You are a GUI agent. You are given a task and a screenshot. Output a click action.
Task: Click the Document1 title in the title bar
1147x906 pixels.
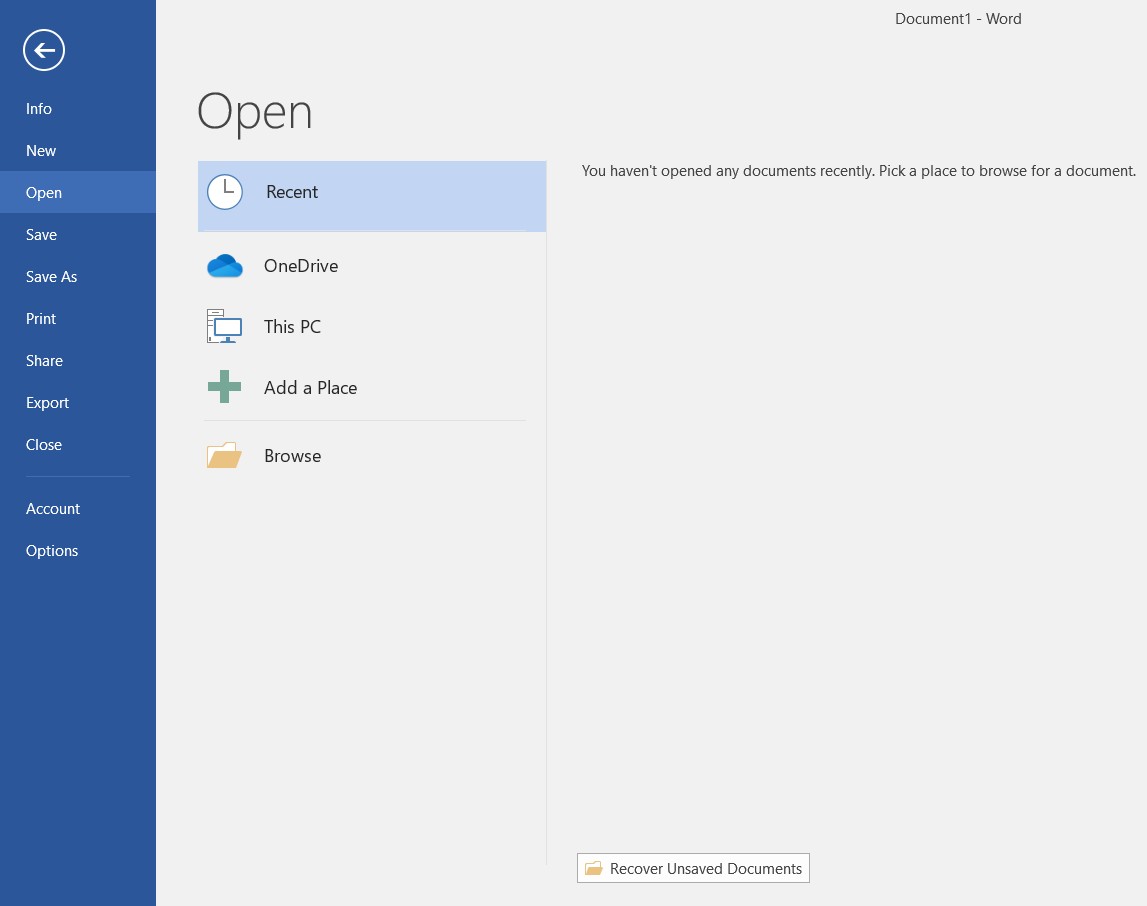point(958,18)
